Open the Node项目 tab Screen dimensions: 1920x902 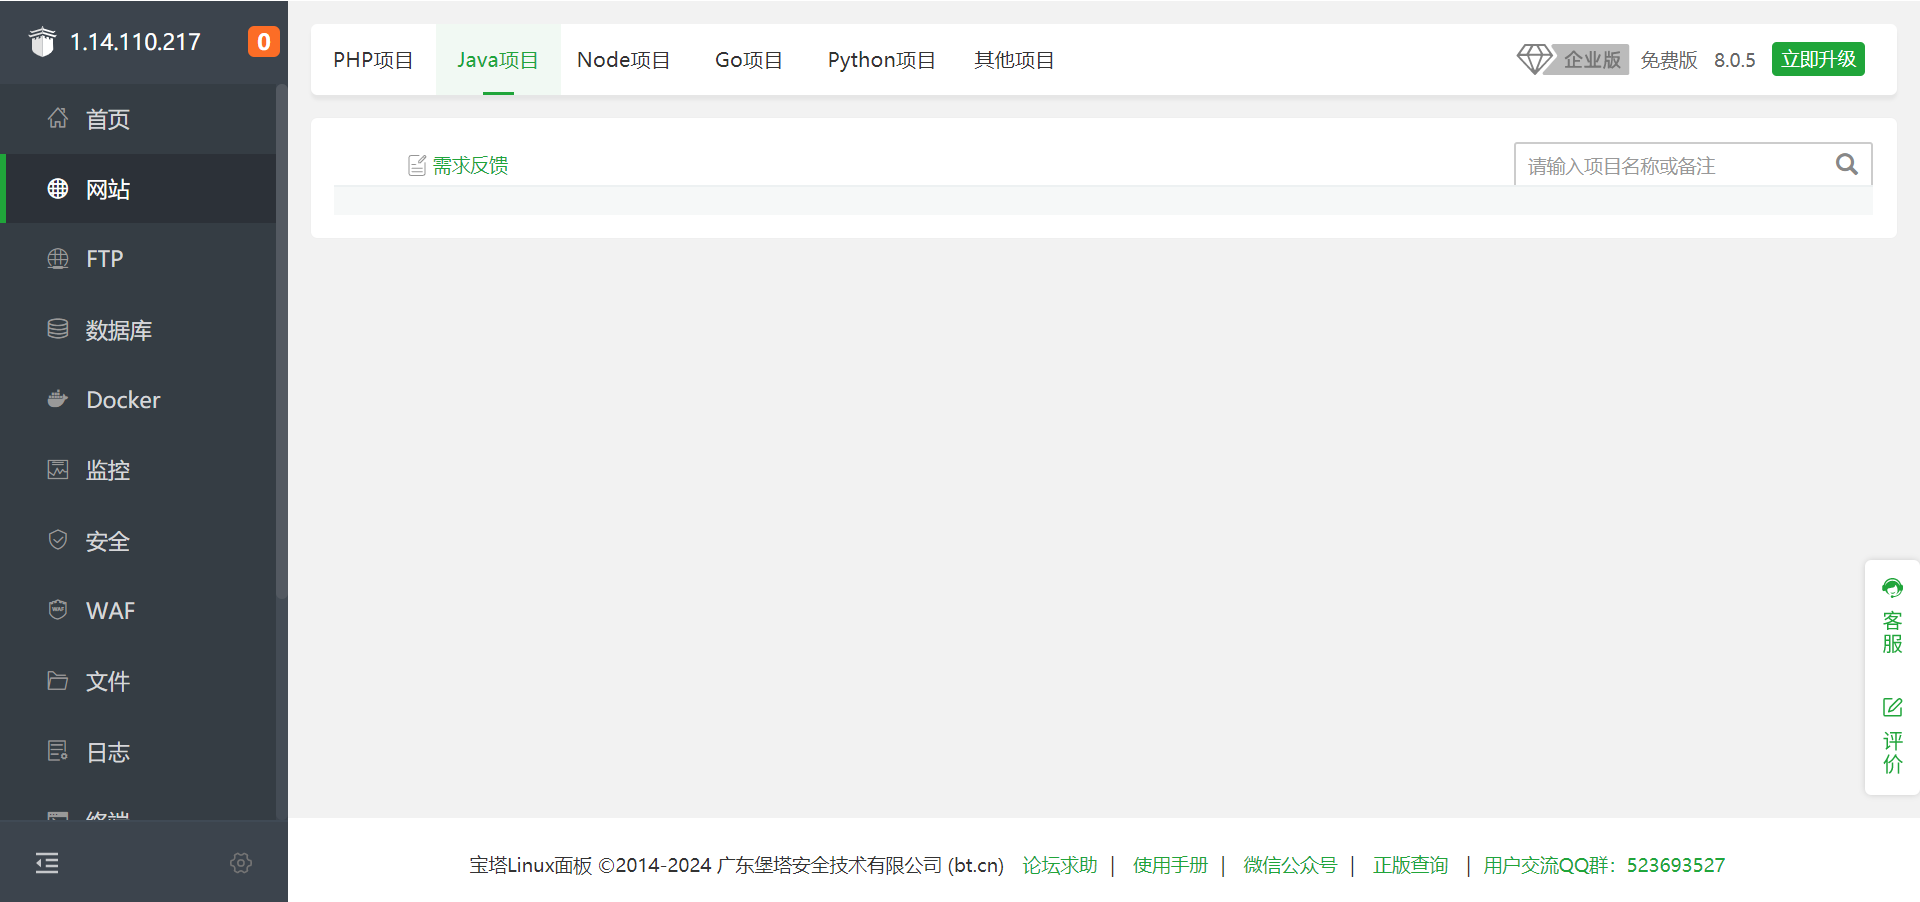624,60
